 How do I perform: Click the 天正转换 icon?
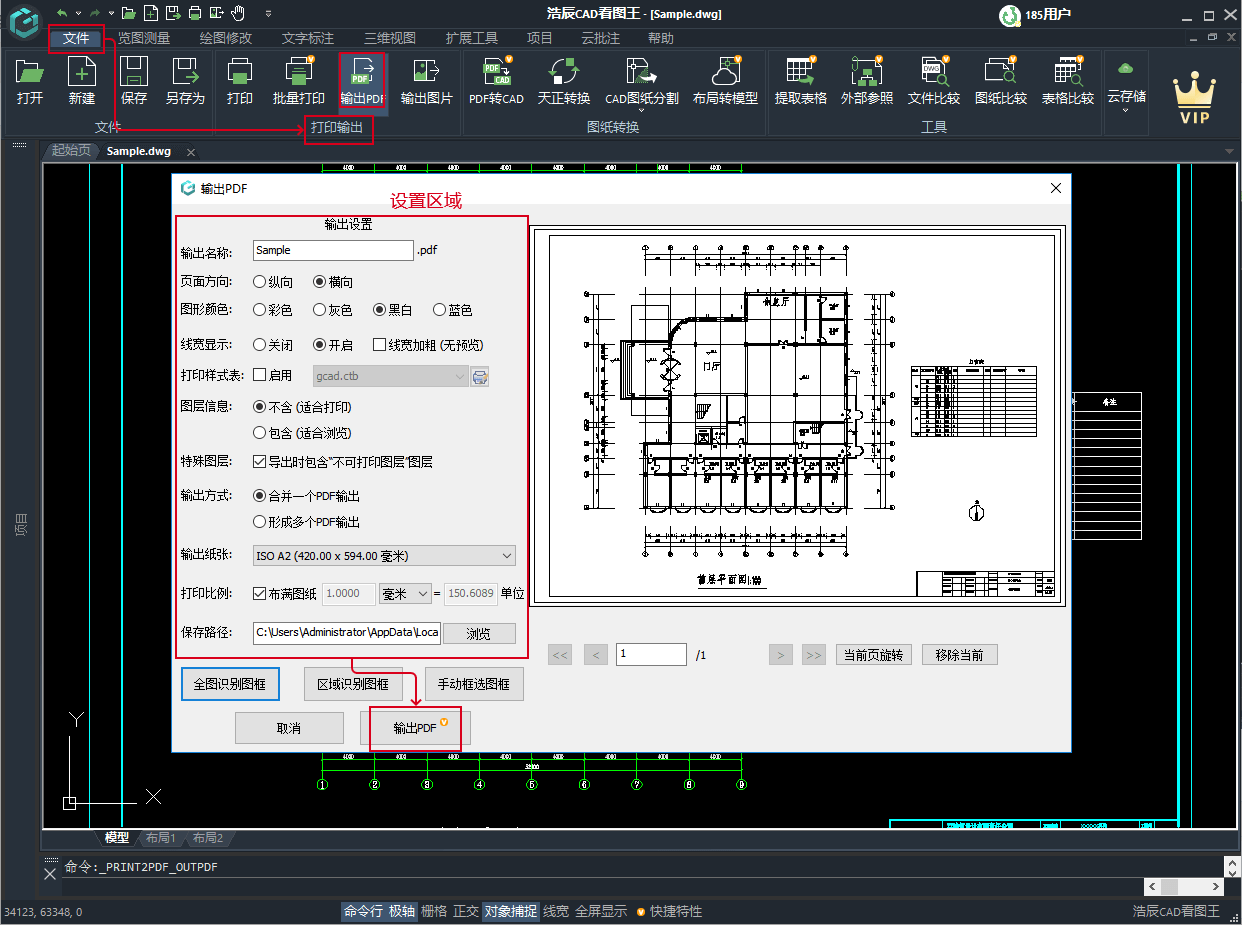[563, 80]
